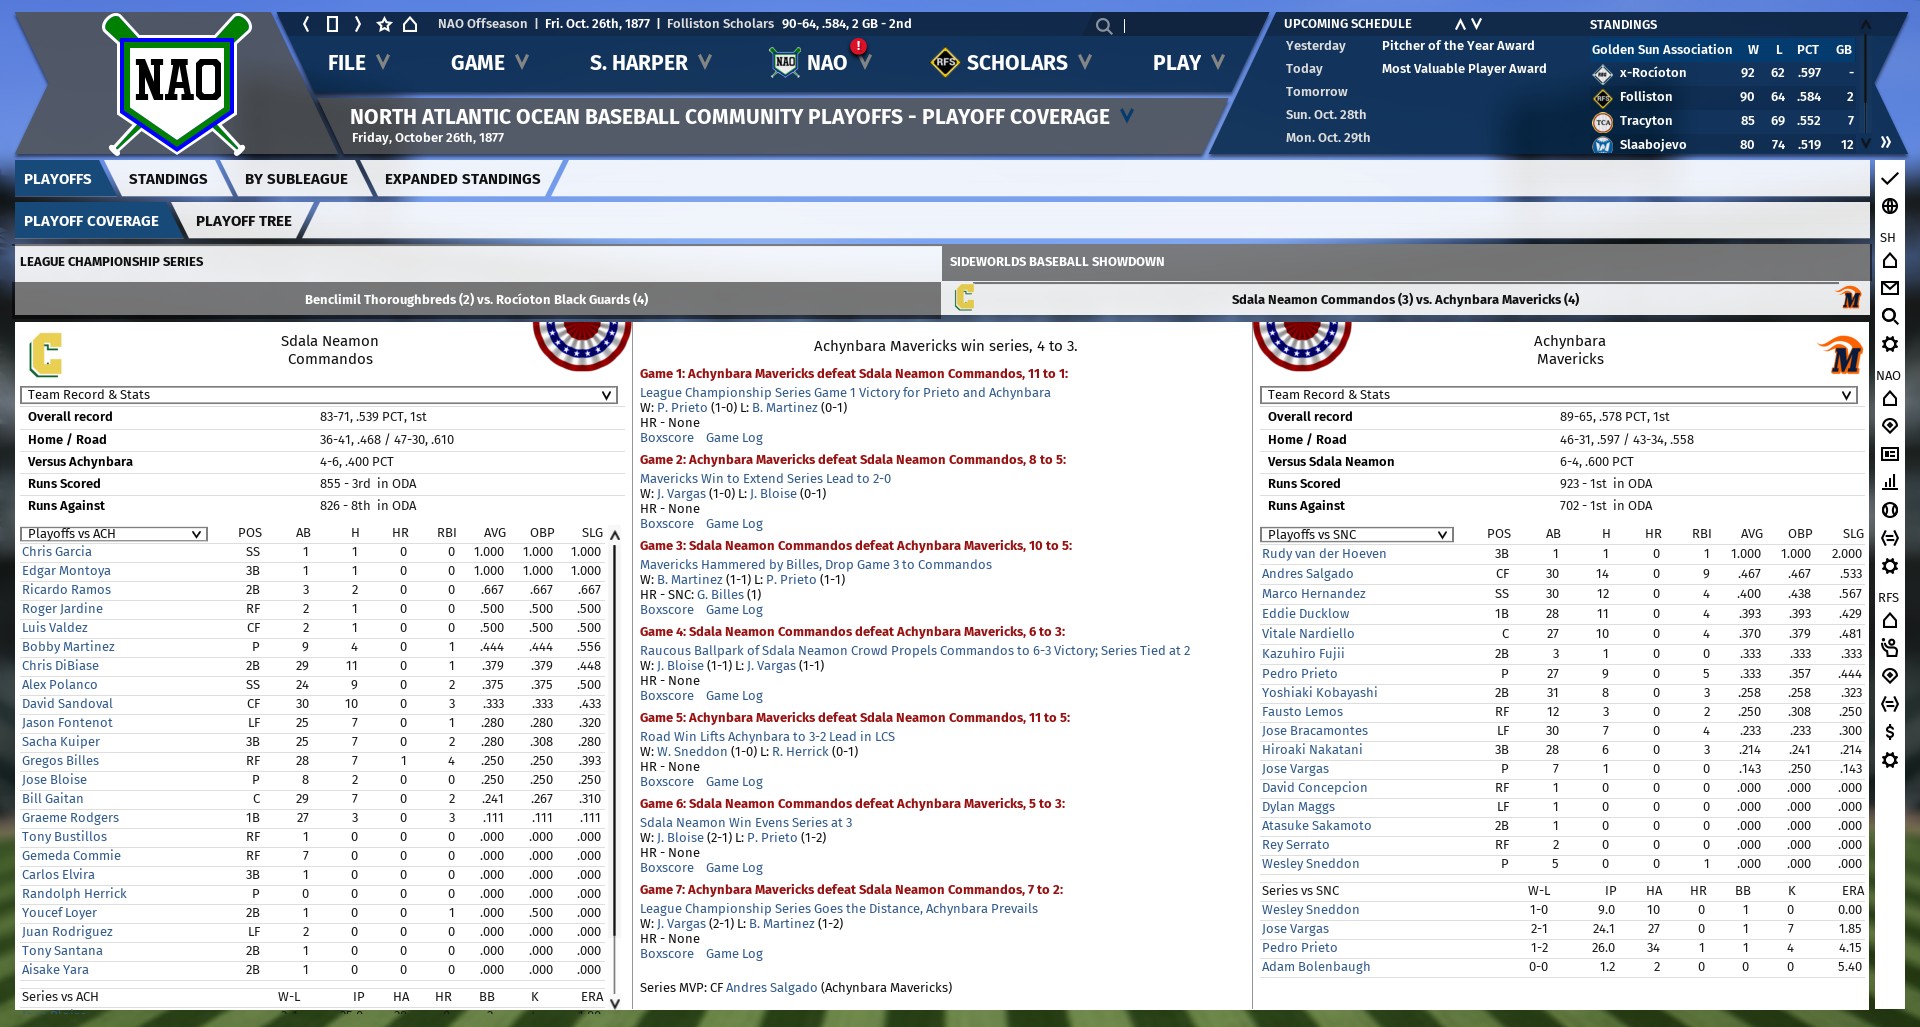Open the SCHOLARS menu
Image resolution: width=1920 pixels, height=1027 pixels.
1015,63
